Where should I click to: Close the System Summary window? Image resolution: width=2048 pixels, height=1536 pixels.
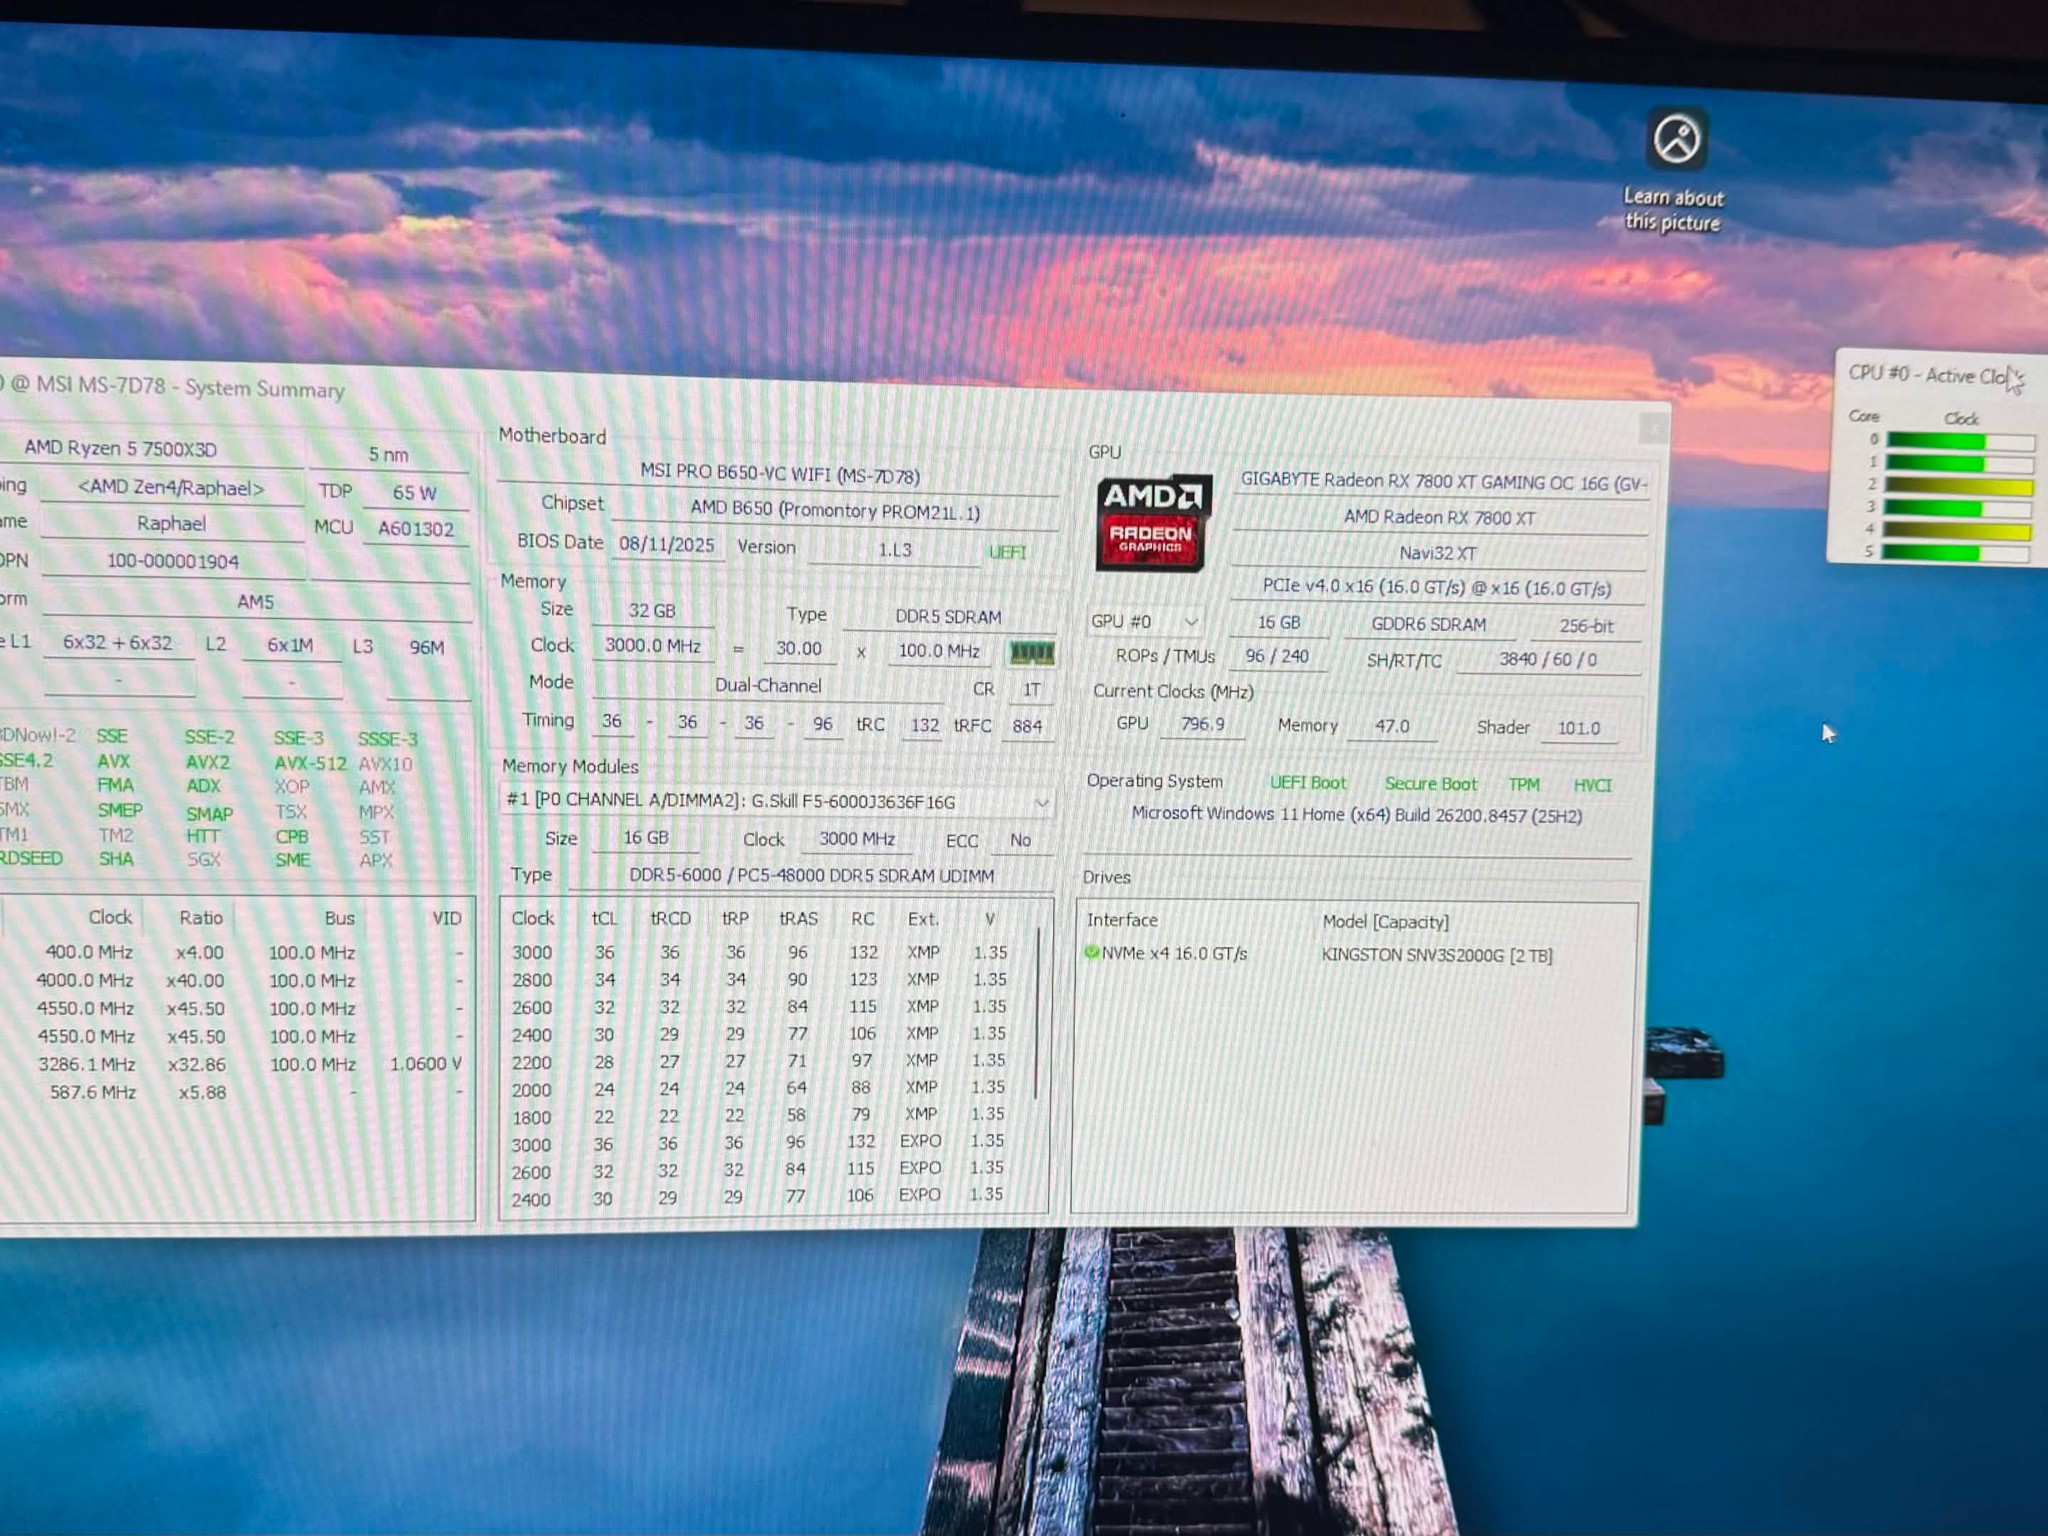(x=1654, y=428)
